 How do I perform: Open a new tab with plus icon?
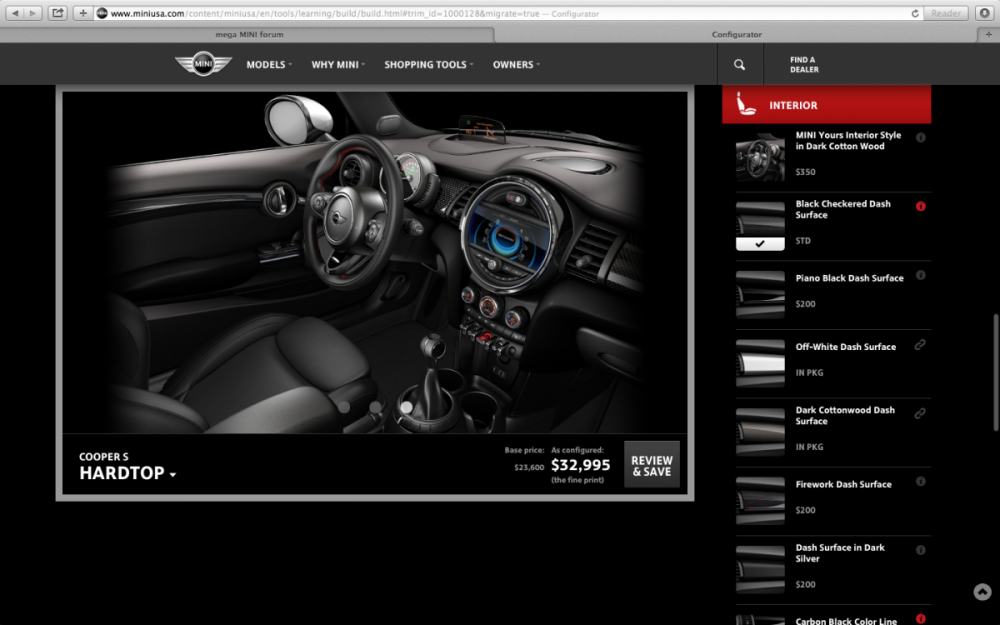[989, 34]
